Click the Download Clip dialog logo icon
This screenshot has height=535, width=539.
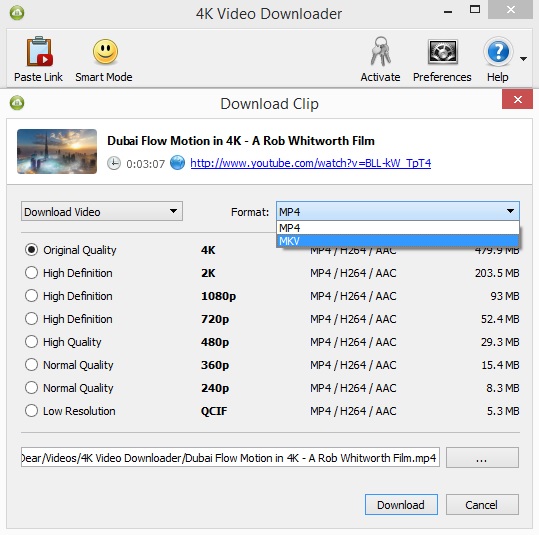point(17,103)
